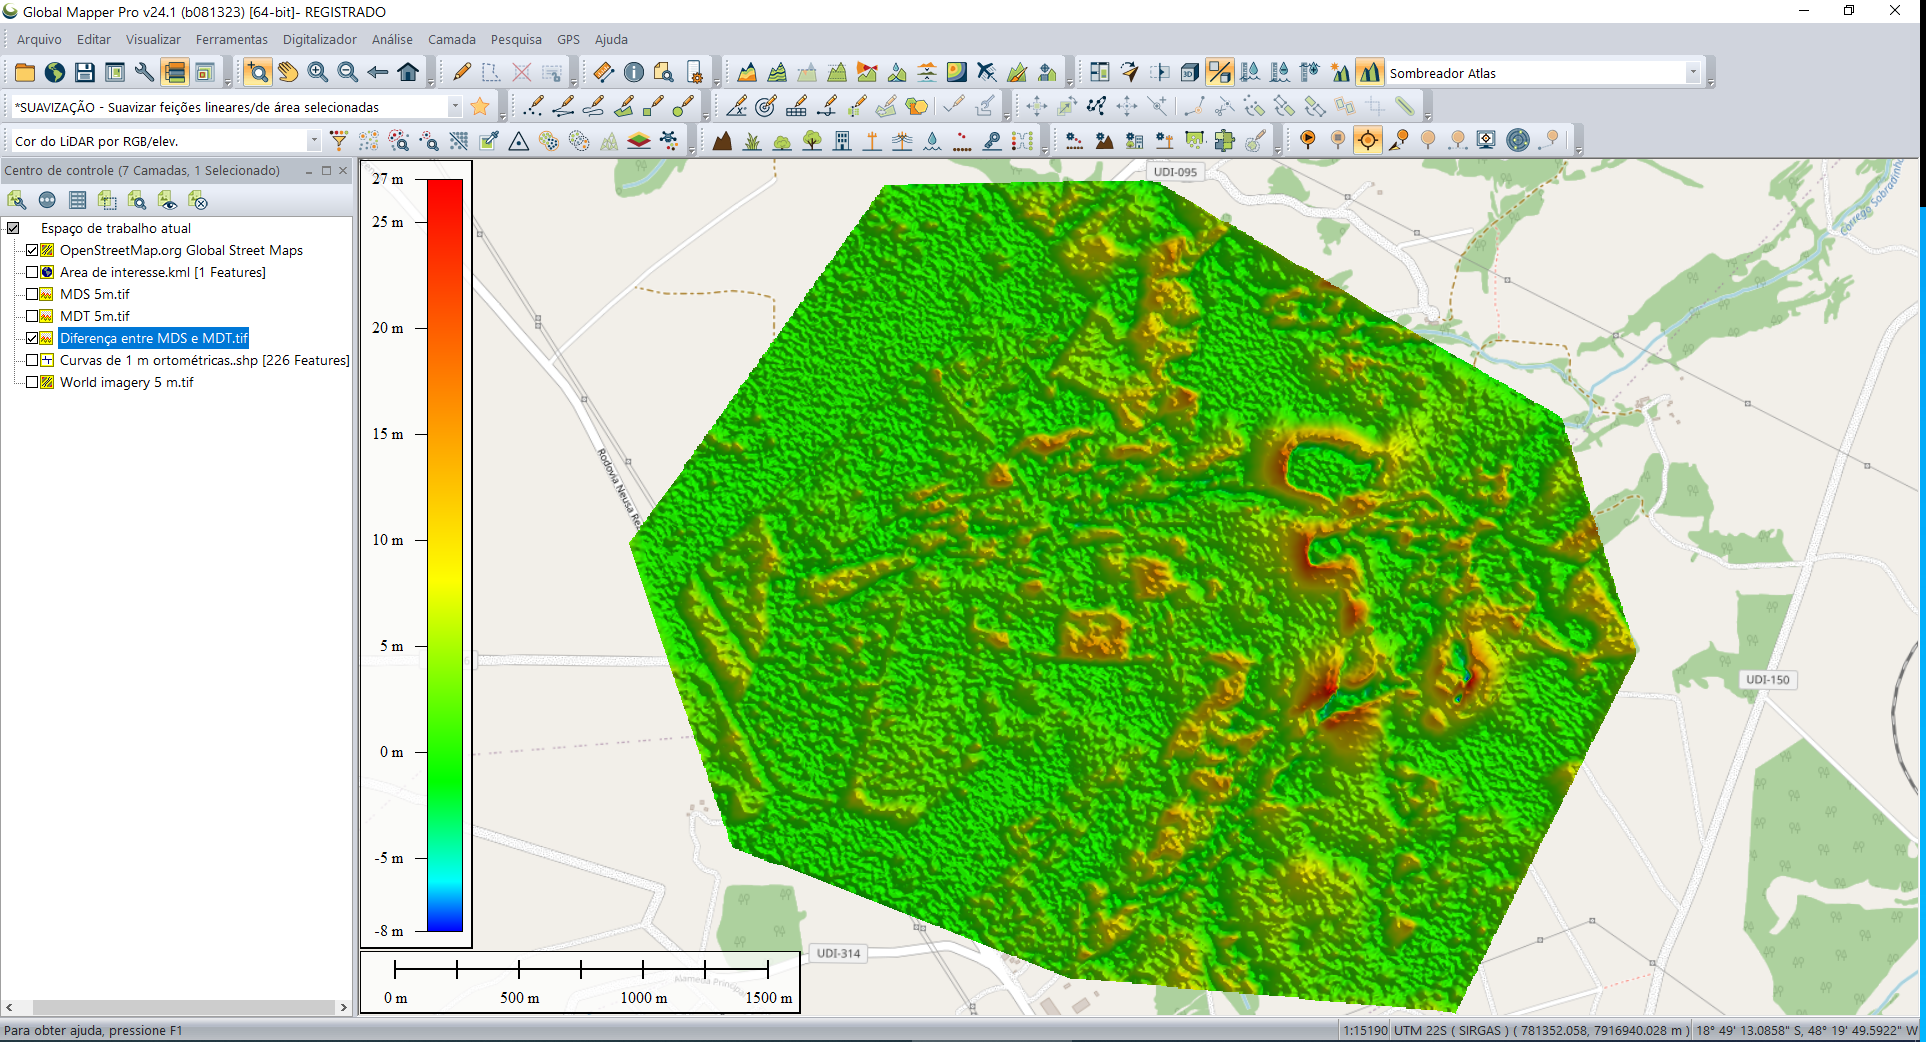Click the Home full view icon

point(408,73)
